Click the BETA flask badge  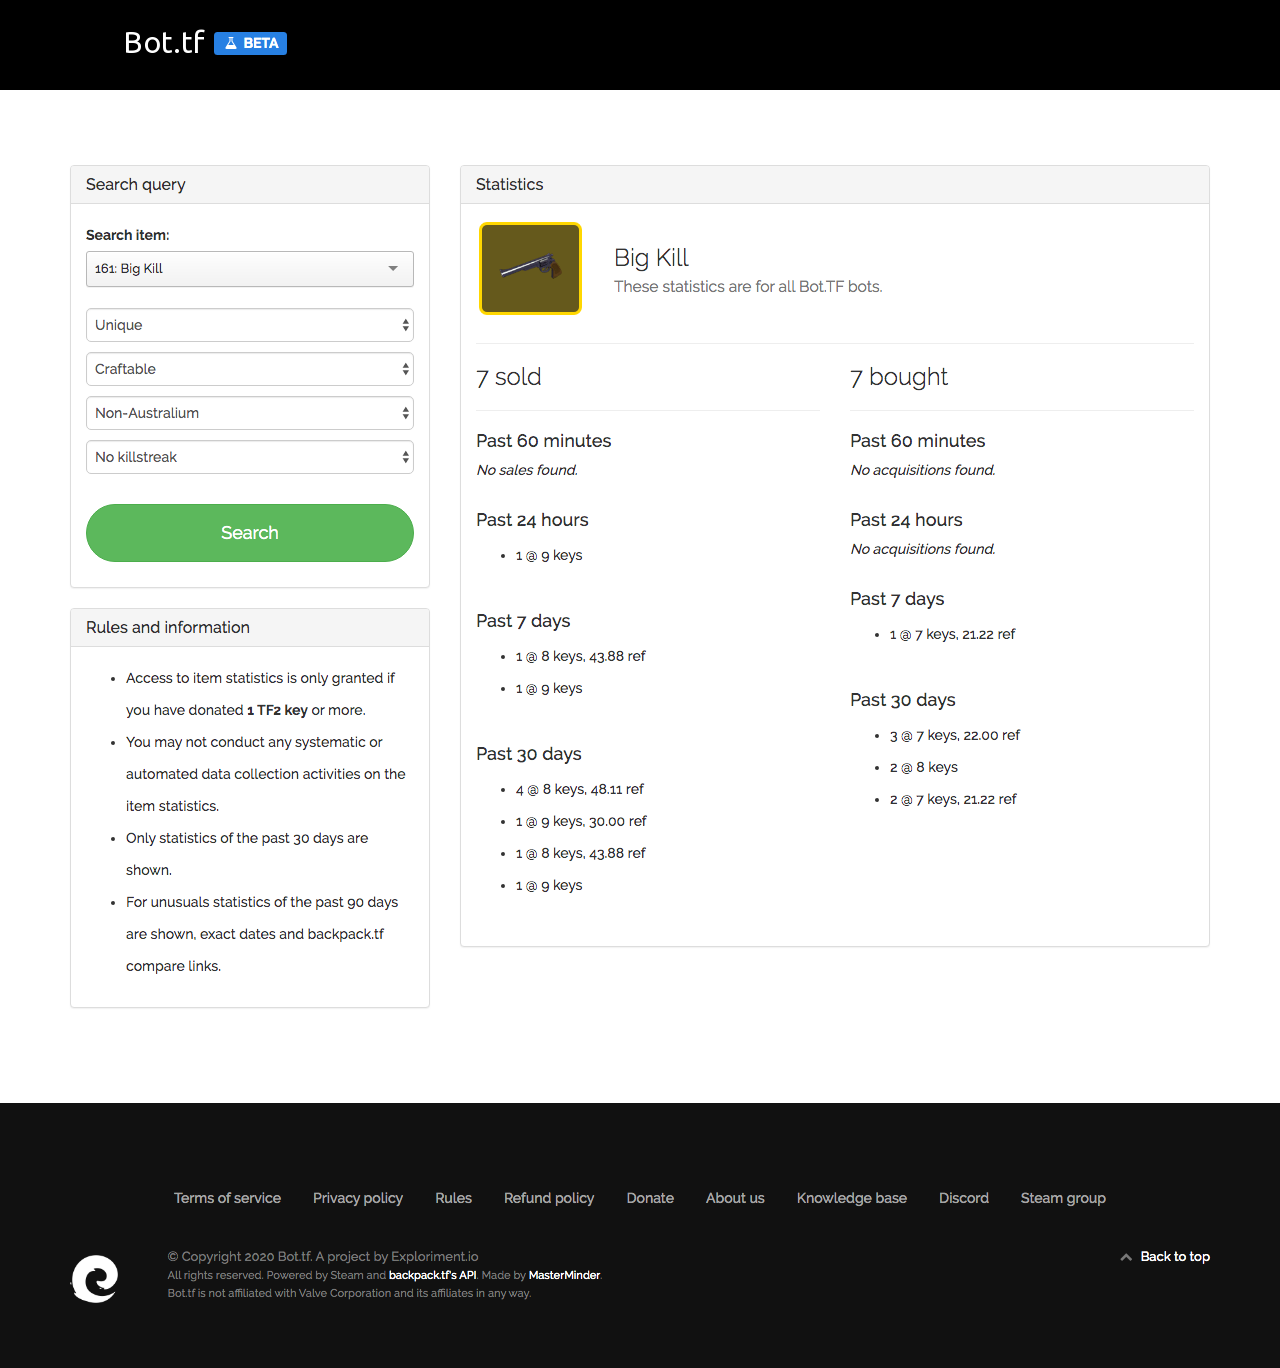pyautogui.click(x=250, y=43)
